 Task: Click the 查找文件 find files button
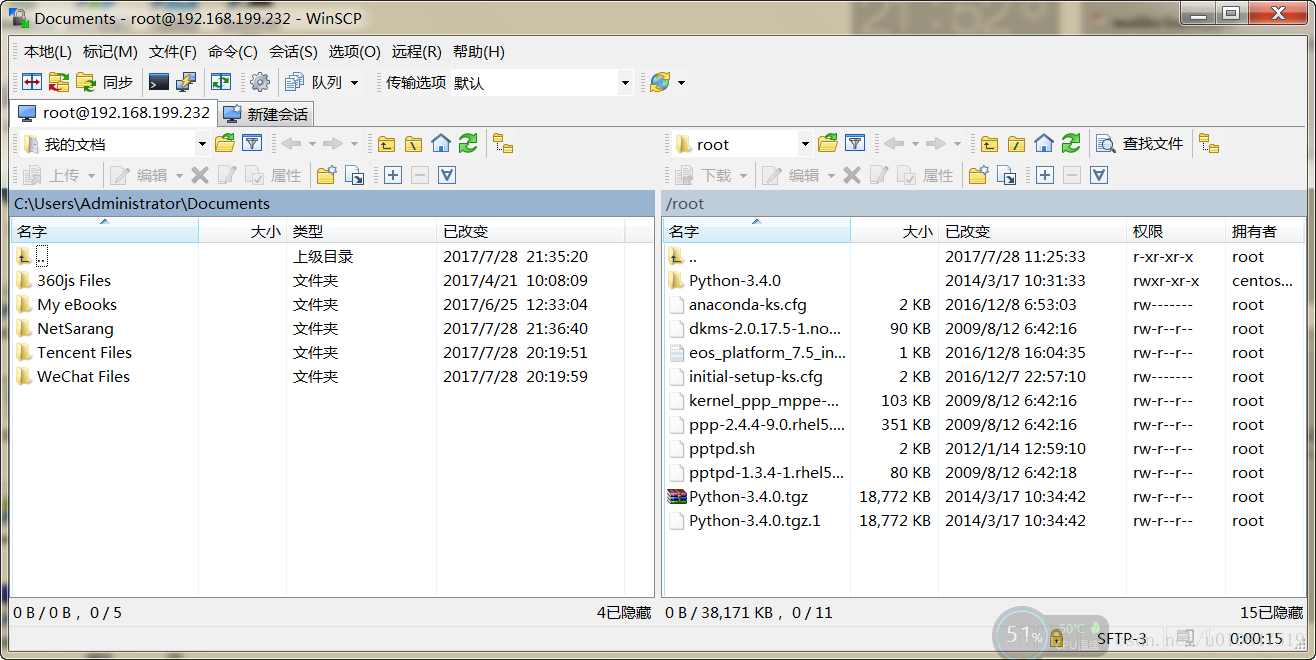point(1140,144)
